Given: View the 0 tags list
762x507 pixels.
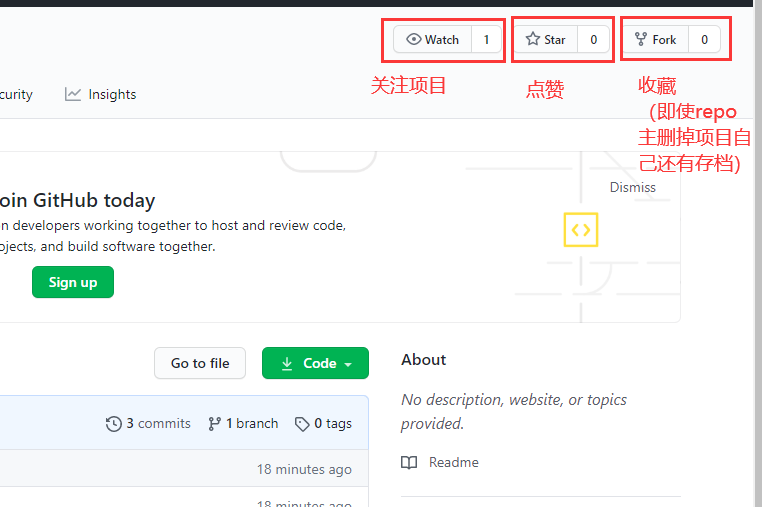Looking at the screenshot, I should (323, 424).
